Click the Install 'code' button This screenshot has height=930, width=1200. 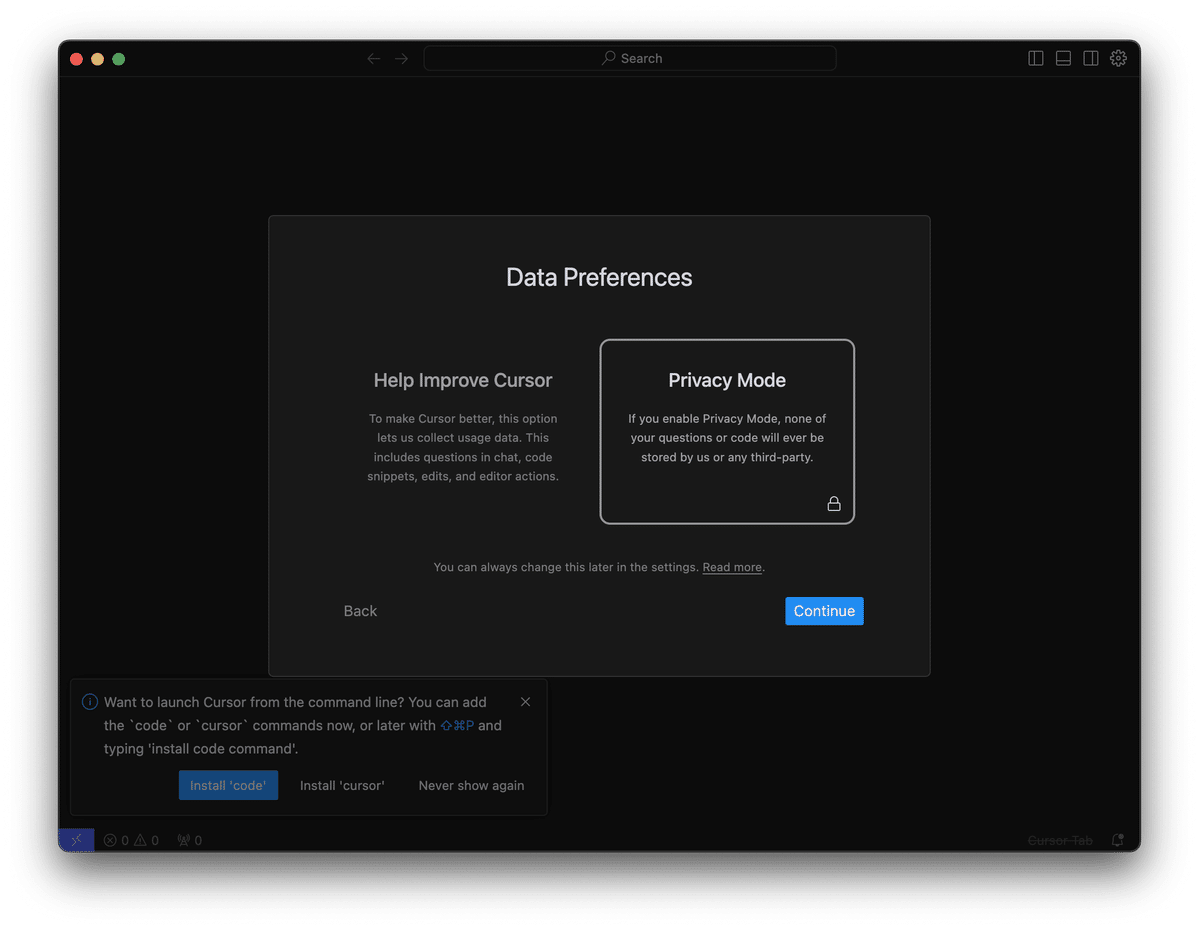pyautogui.click(x=228, y=785)
